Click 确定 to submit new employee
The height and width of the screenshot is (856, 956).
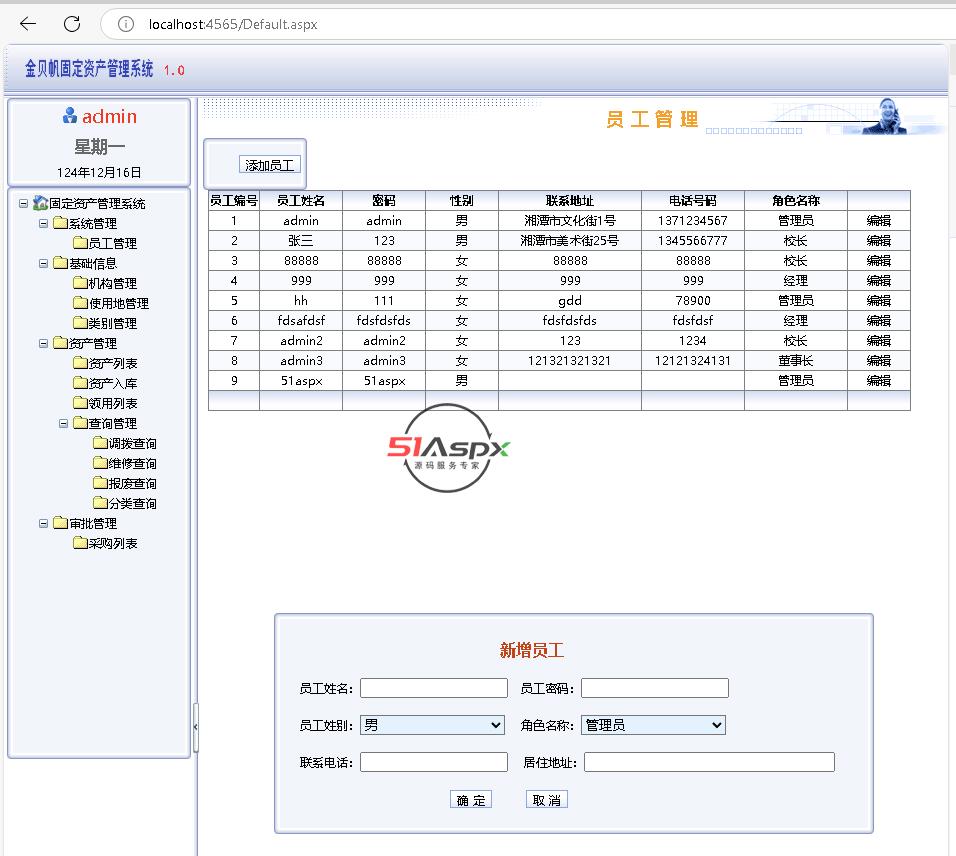point(471,800)
